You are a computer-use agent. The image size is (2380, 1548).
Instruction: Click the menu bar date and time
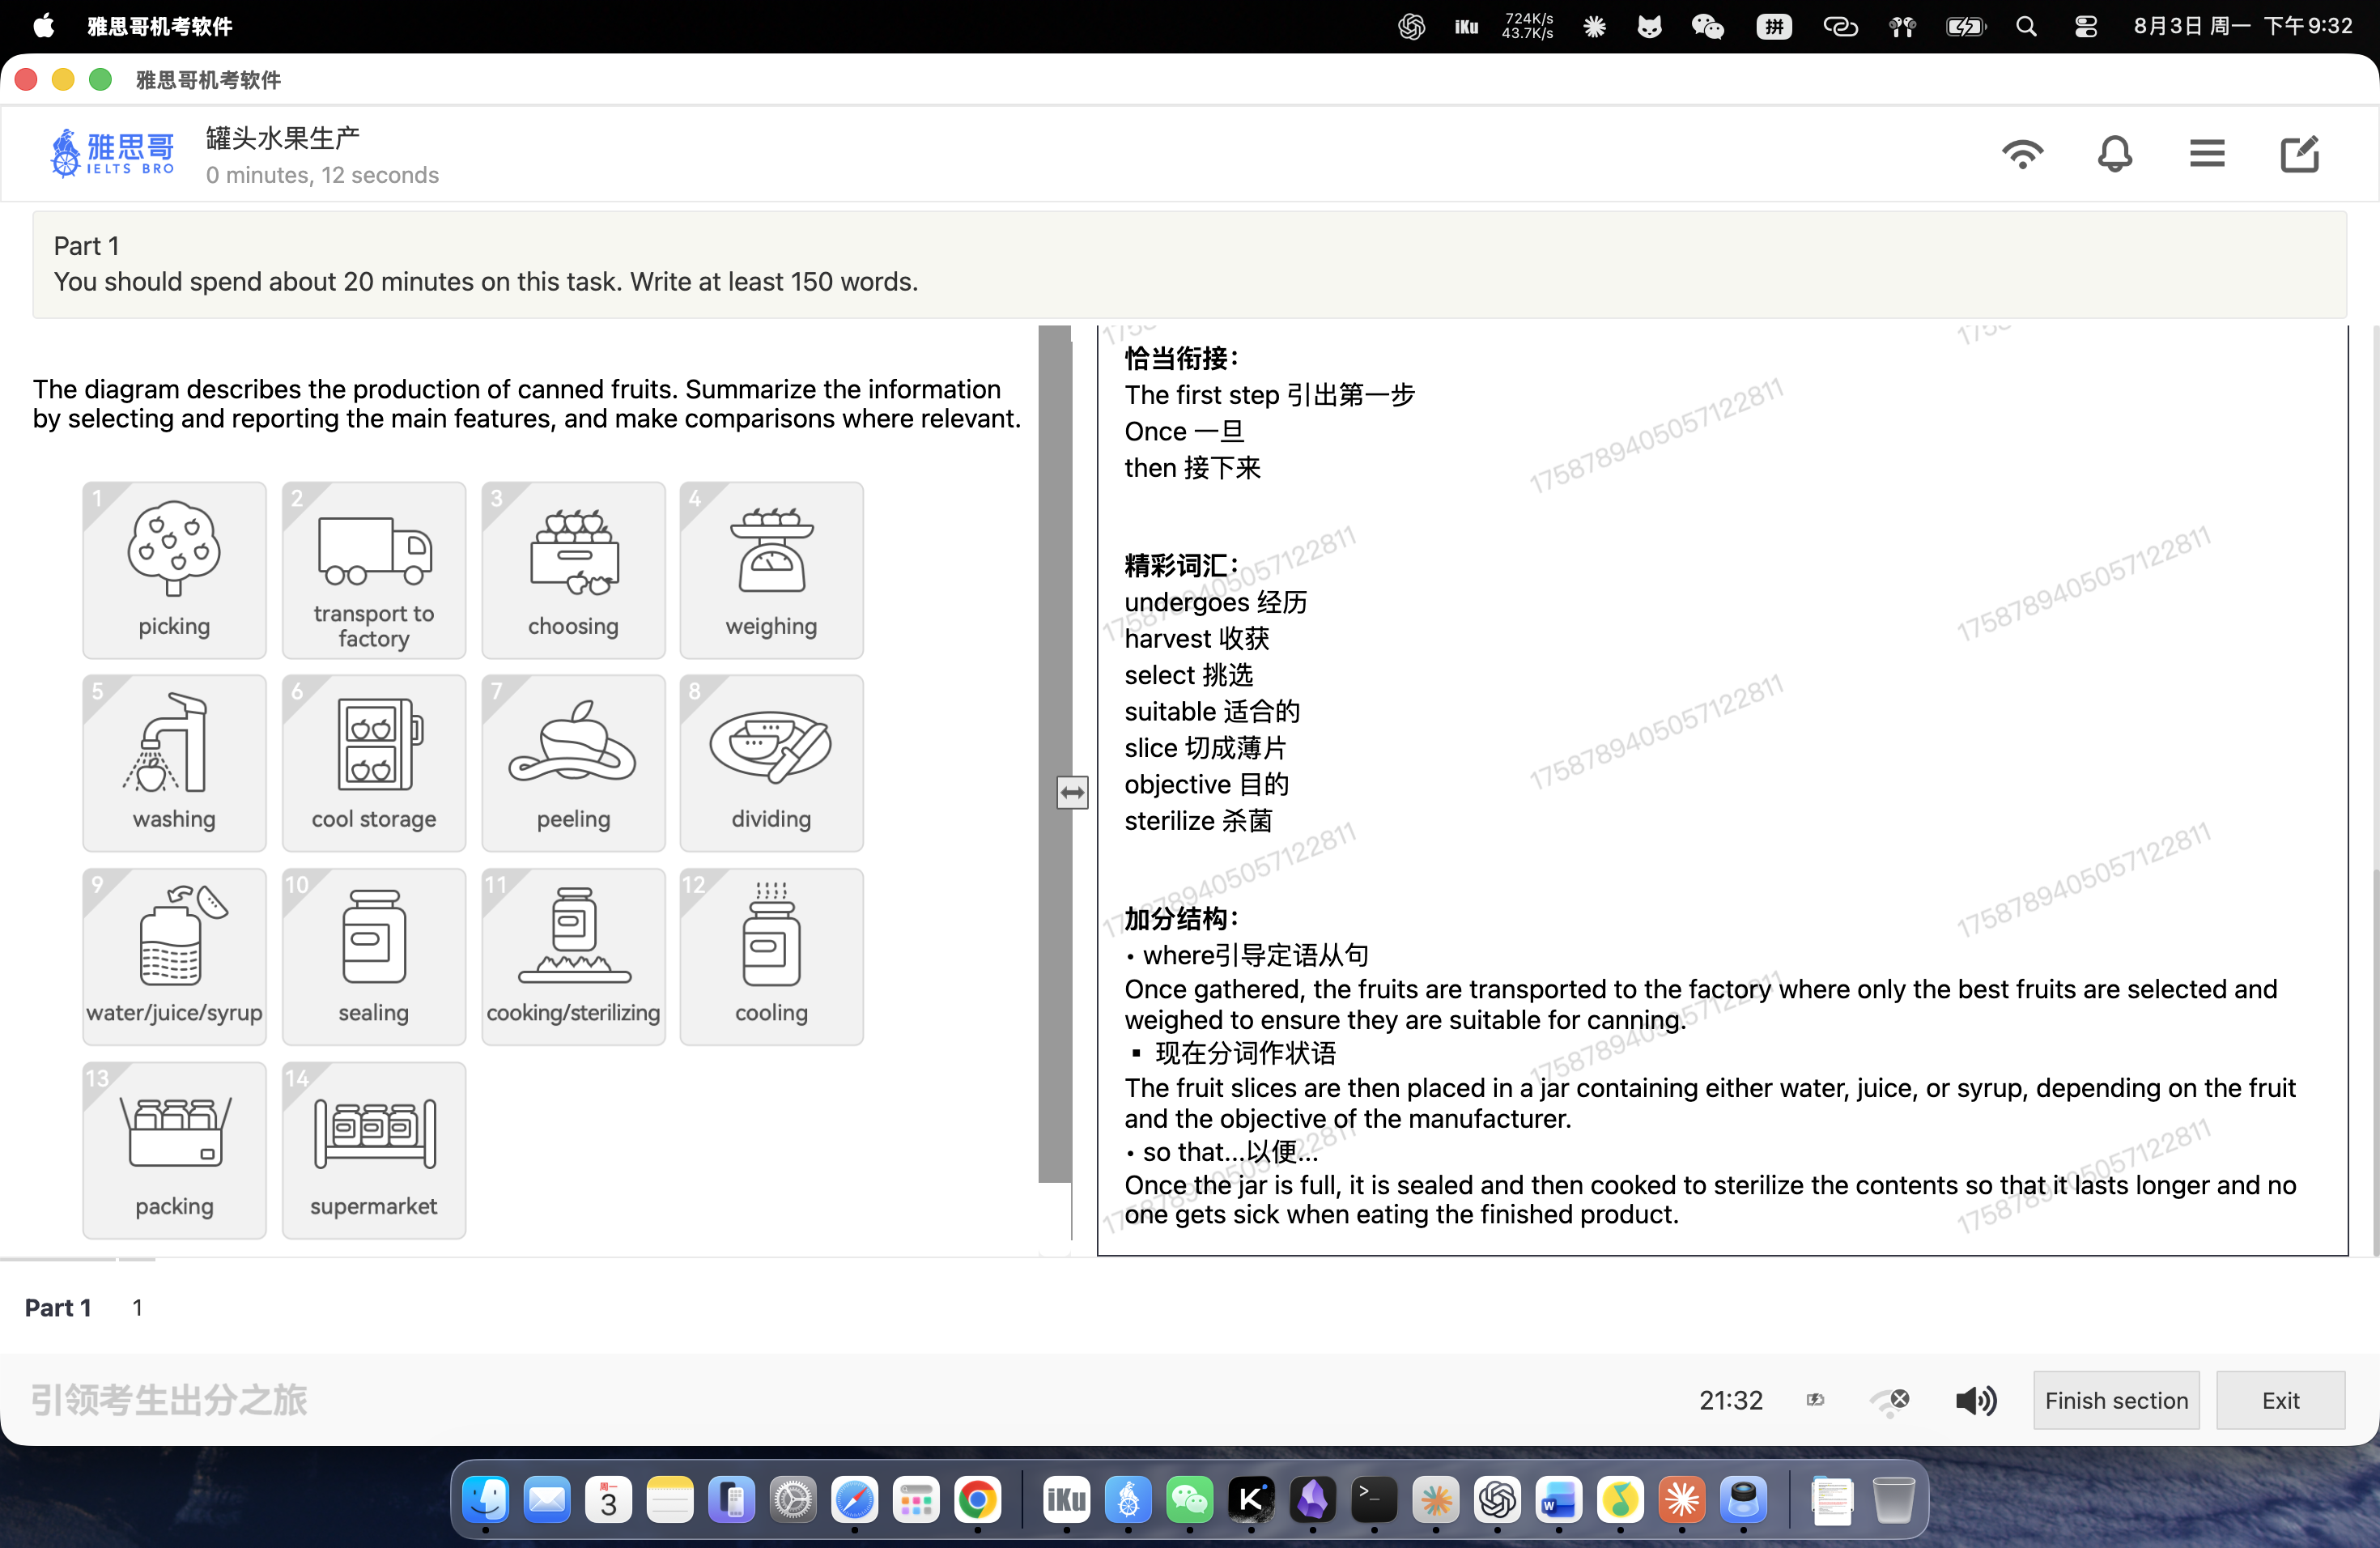tap(2243, 26)
